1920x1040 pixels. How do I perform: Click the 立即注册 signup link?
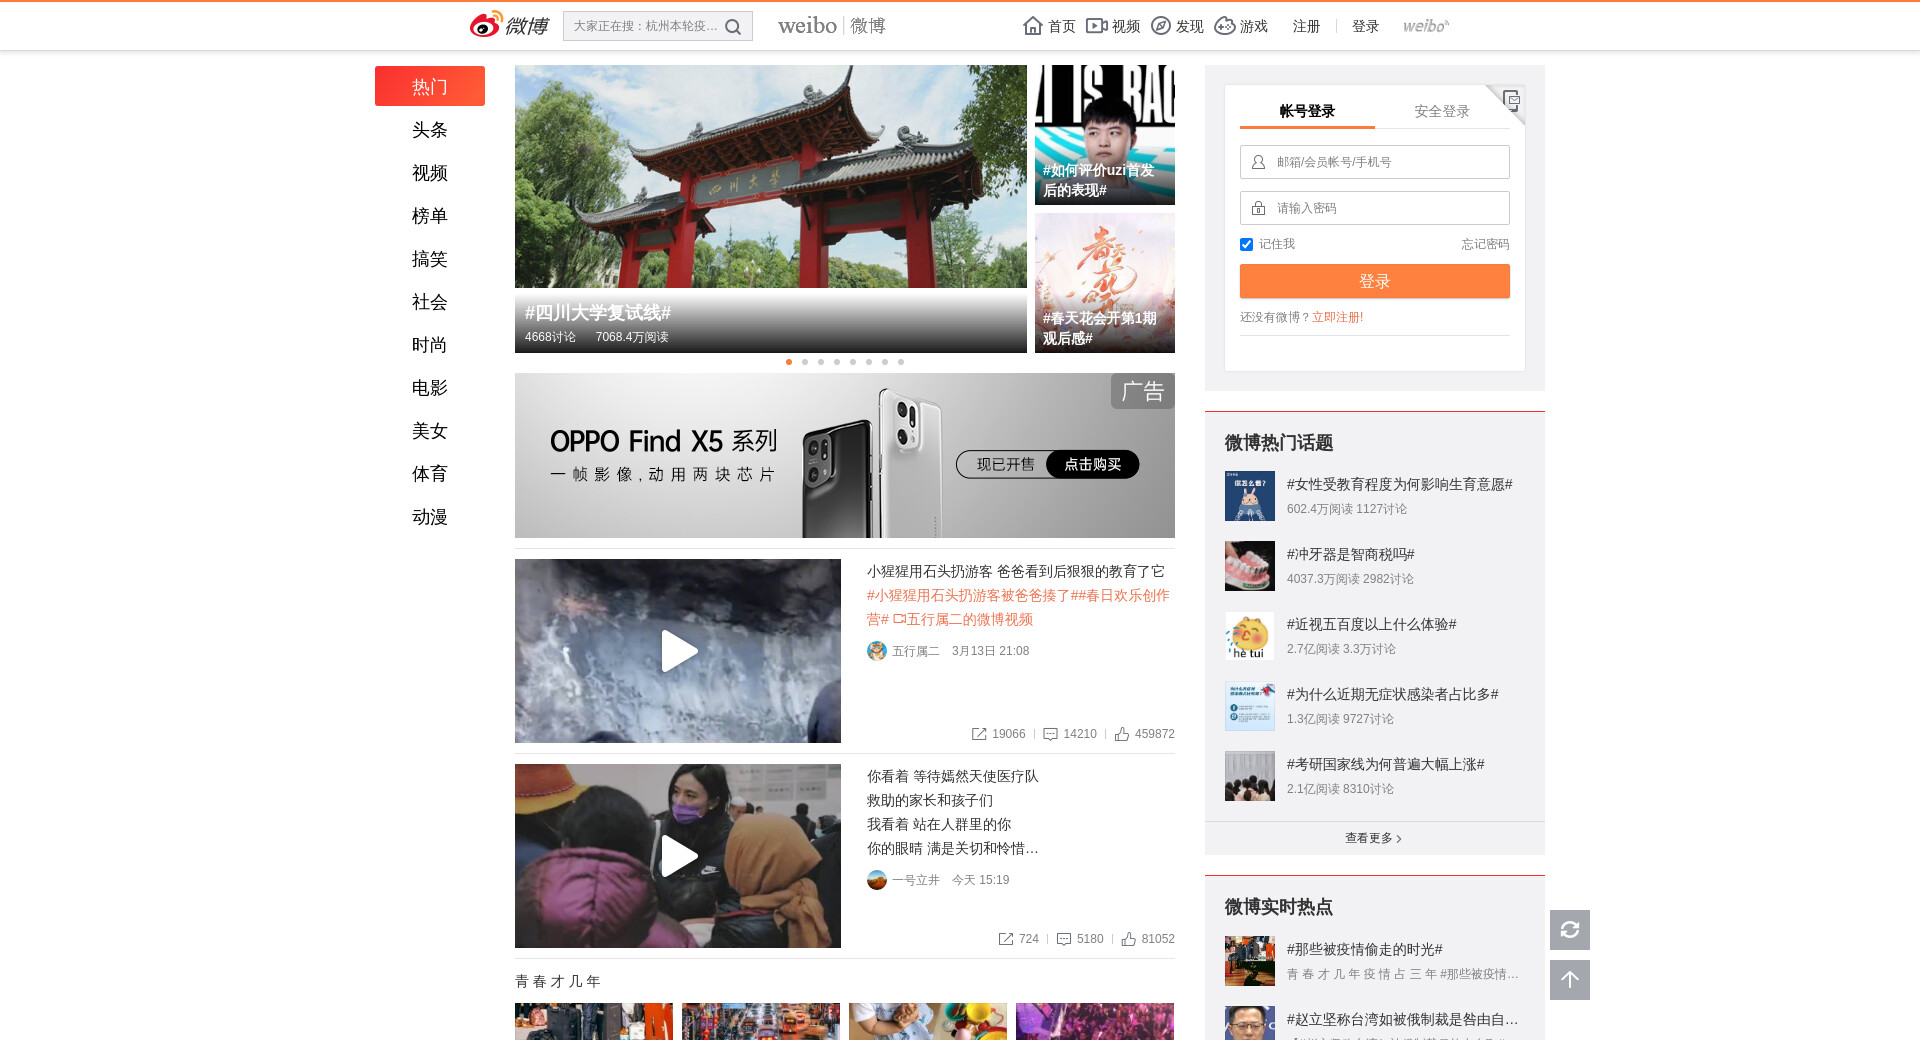click(x=1337, y=317)
